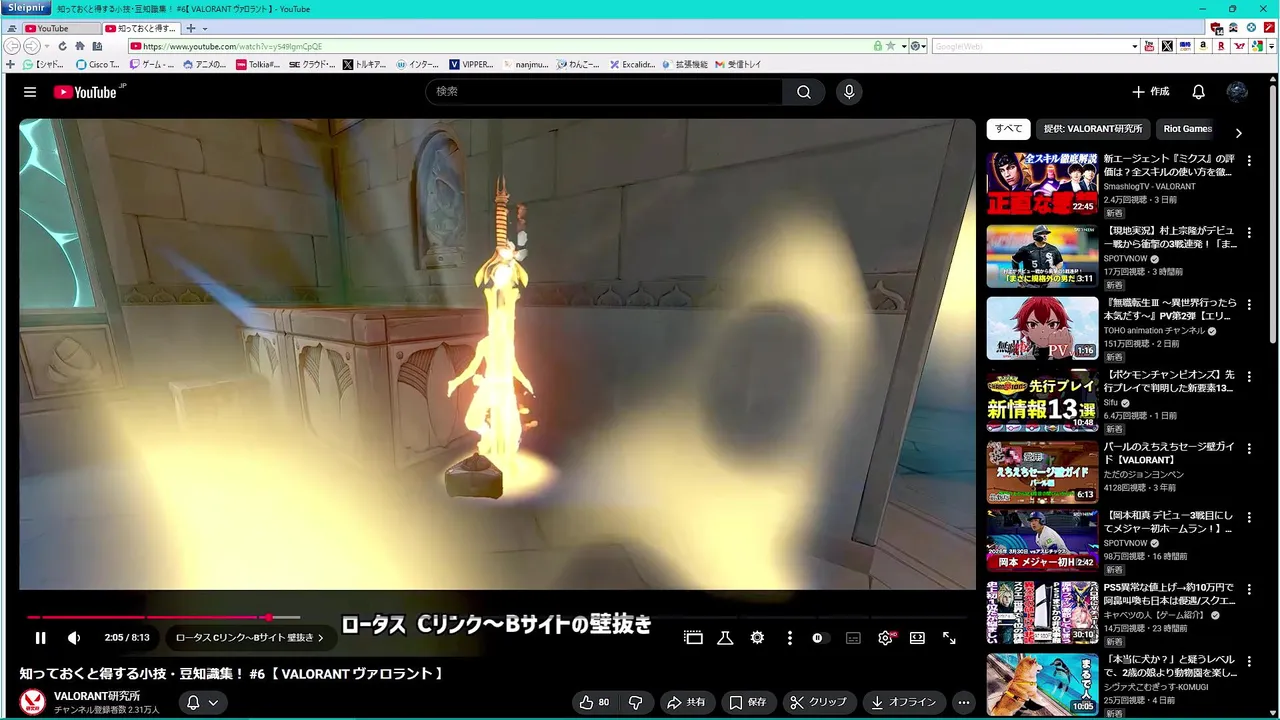Mute the video volume
This screenshot has height=720, width=1280.
(x=74, y=638)
